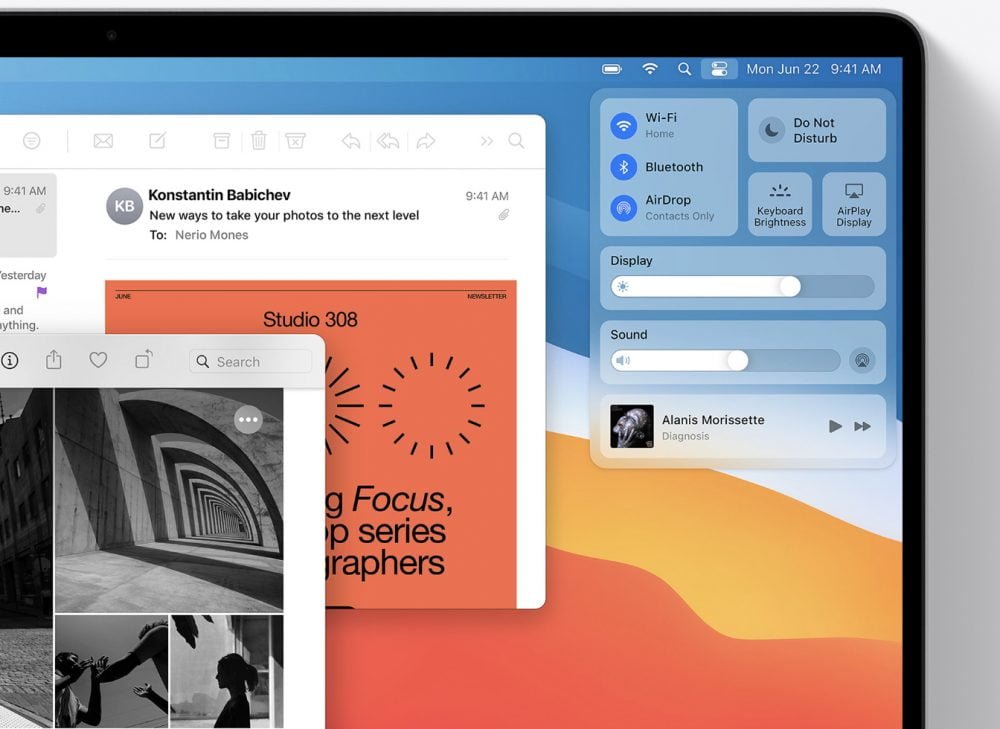Click the Display brightness slider
Image resolution: width=1000 pixels, height=729 pixels.
point(743,287)
